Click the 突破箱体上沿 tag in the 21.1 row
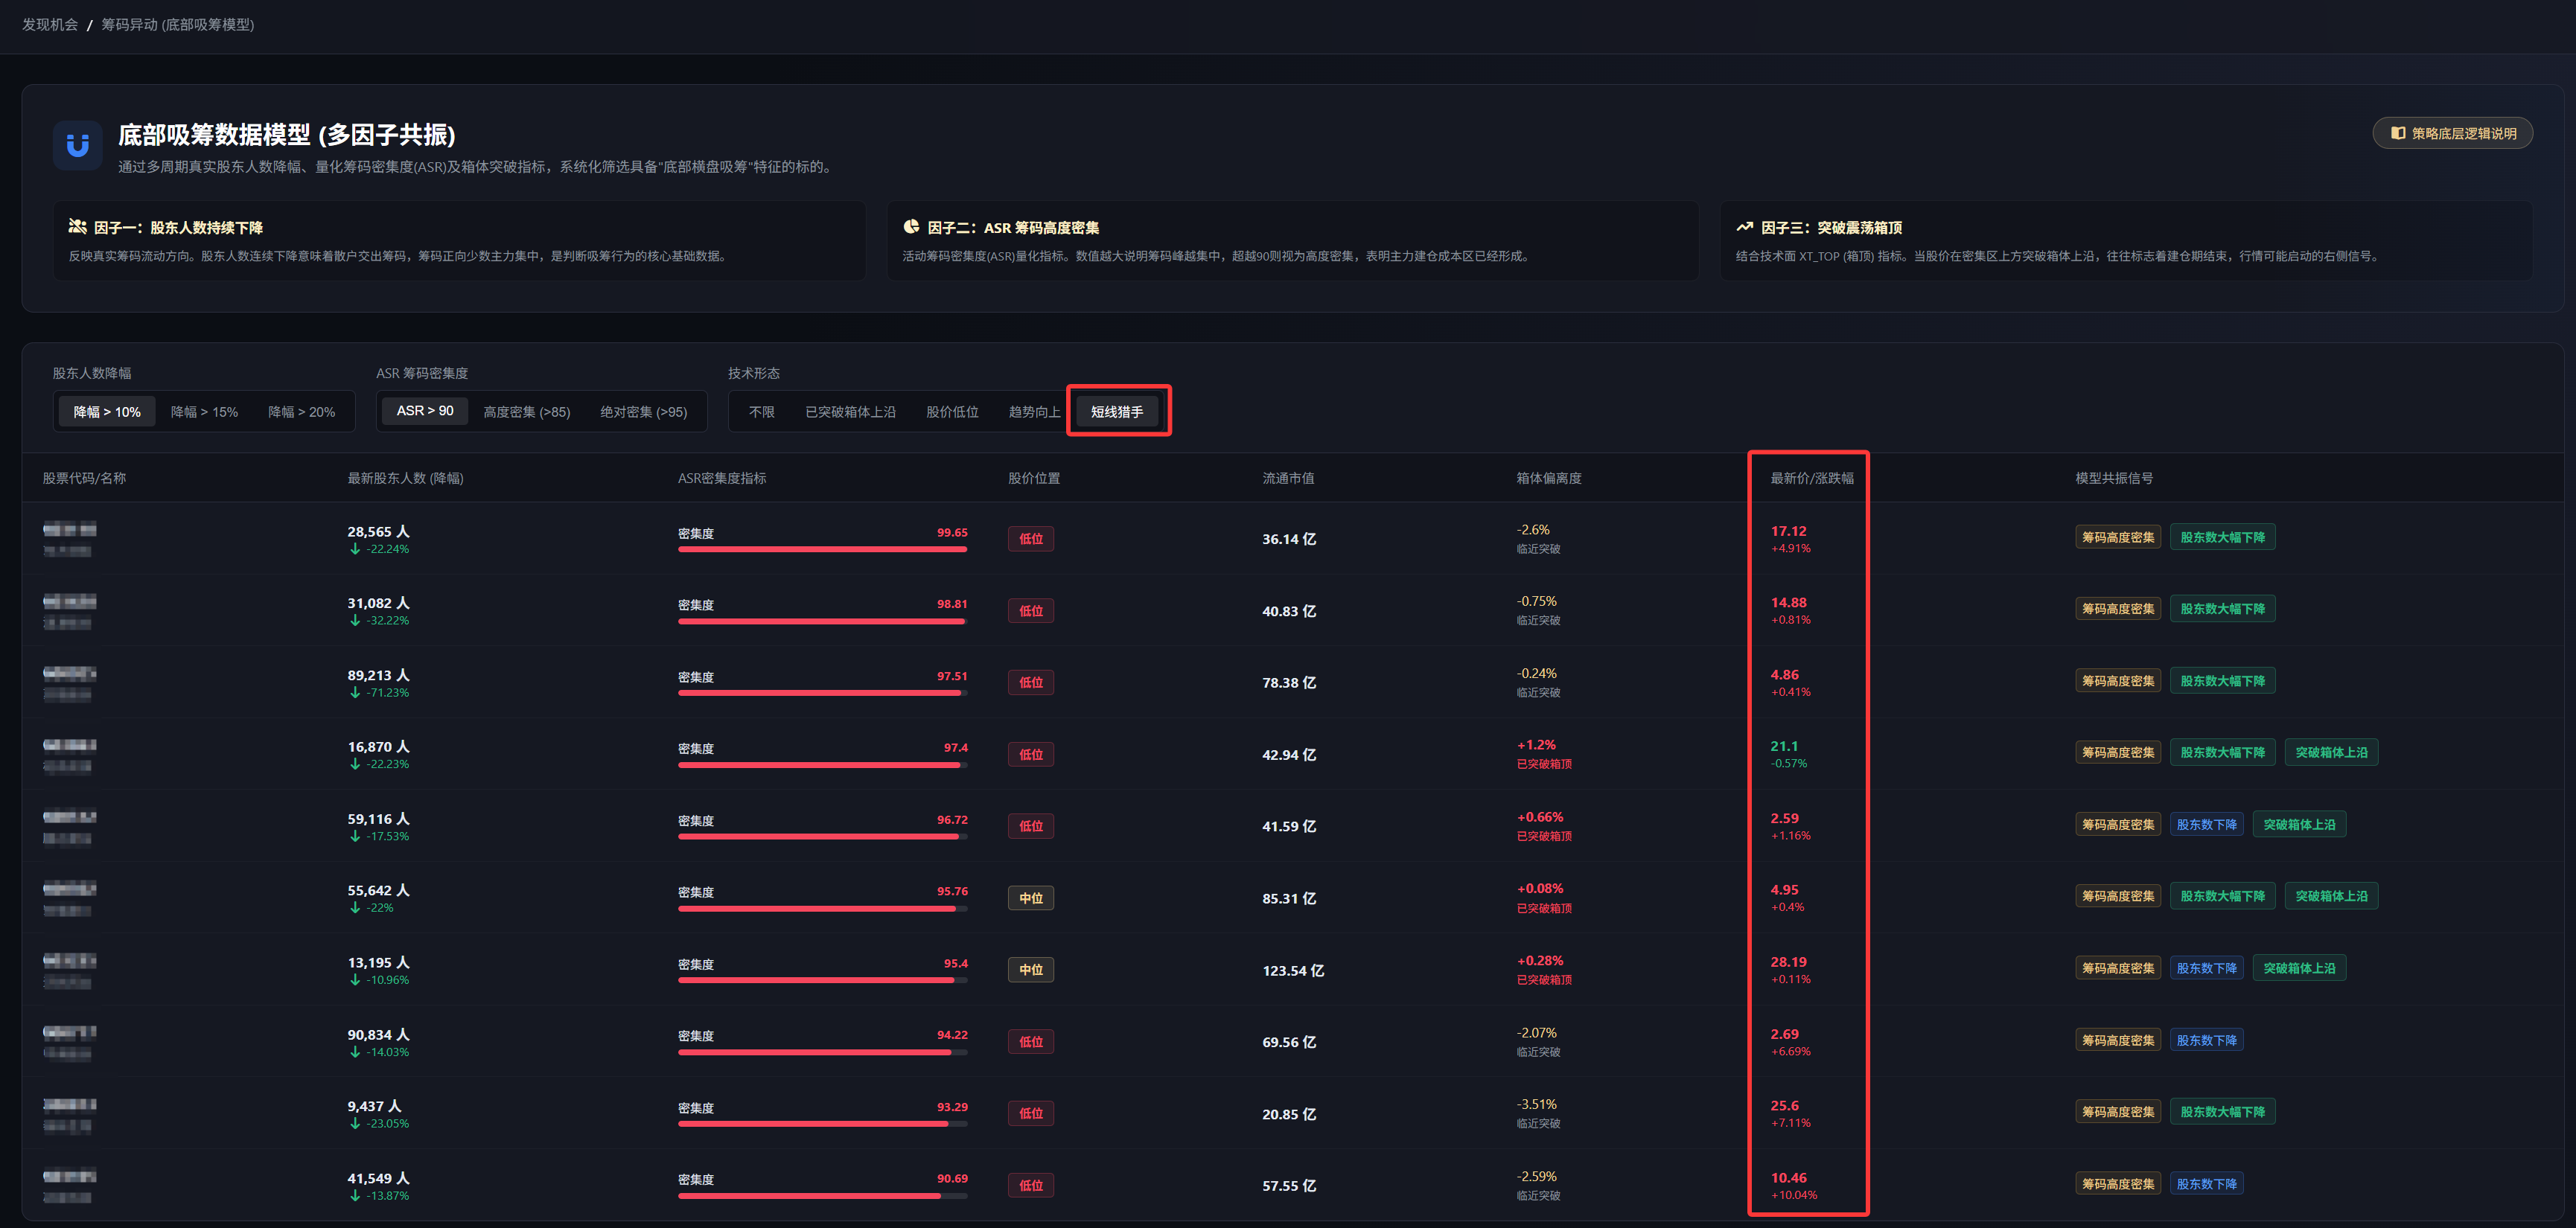The image size is (2576, 1228). [x=2331, y=752]
